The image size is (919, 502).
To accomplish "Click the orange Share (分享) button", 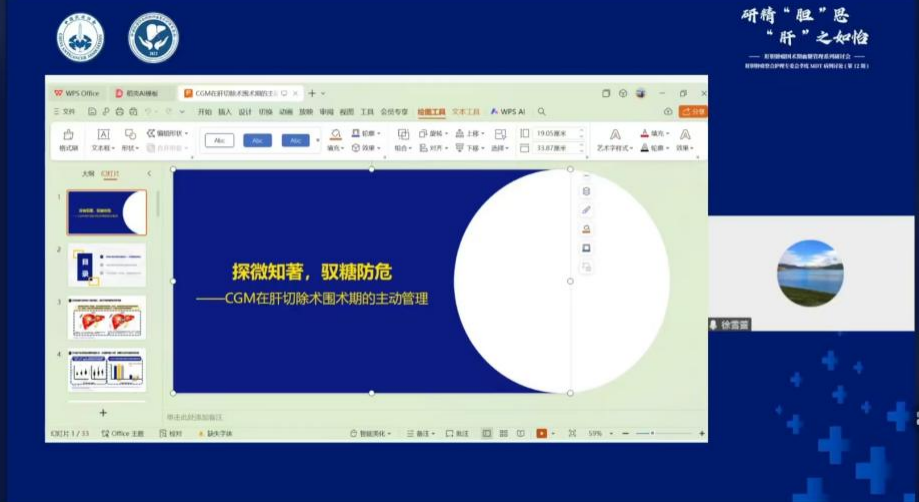I will (693, 111).
